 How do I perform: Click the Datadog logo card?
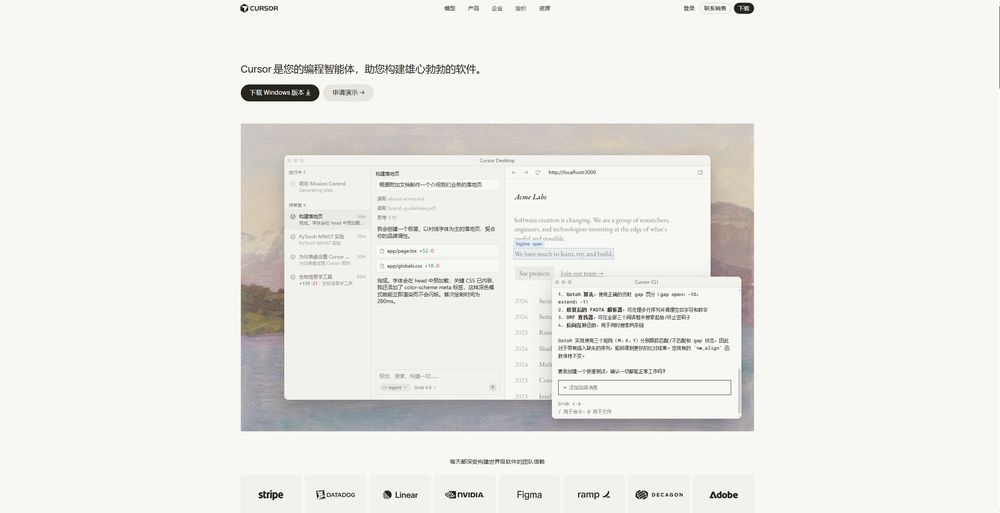click(335, 494)
